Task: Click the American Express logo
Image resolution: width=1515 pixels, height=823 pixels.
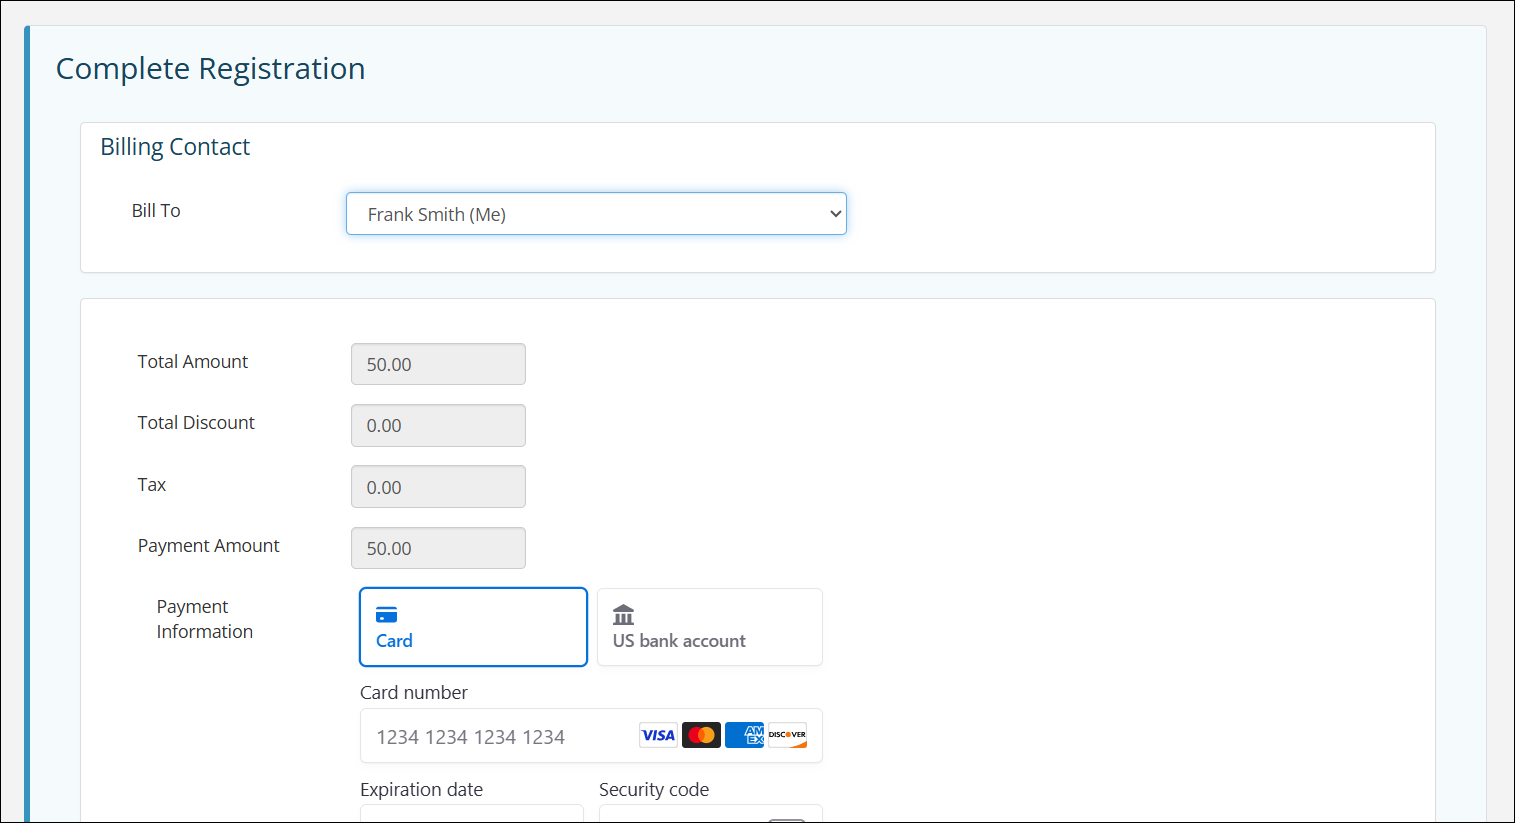Action: (x=744, y=735)
